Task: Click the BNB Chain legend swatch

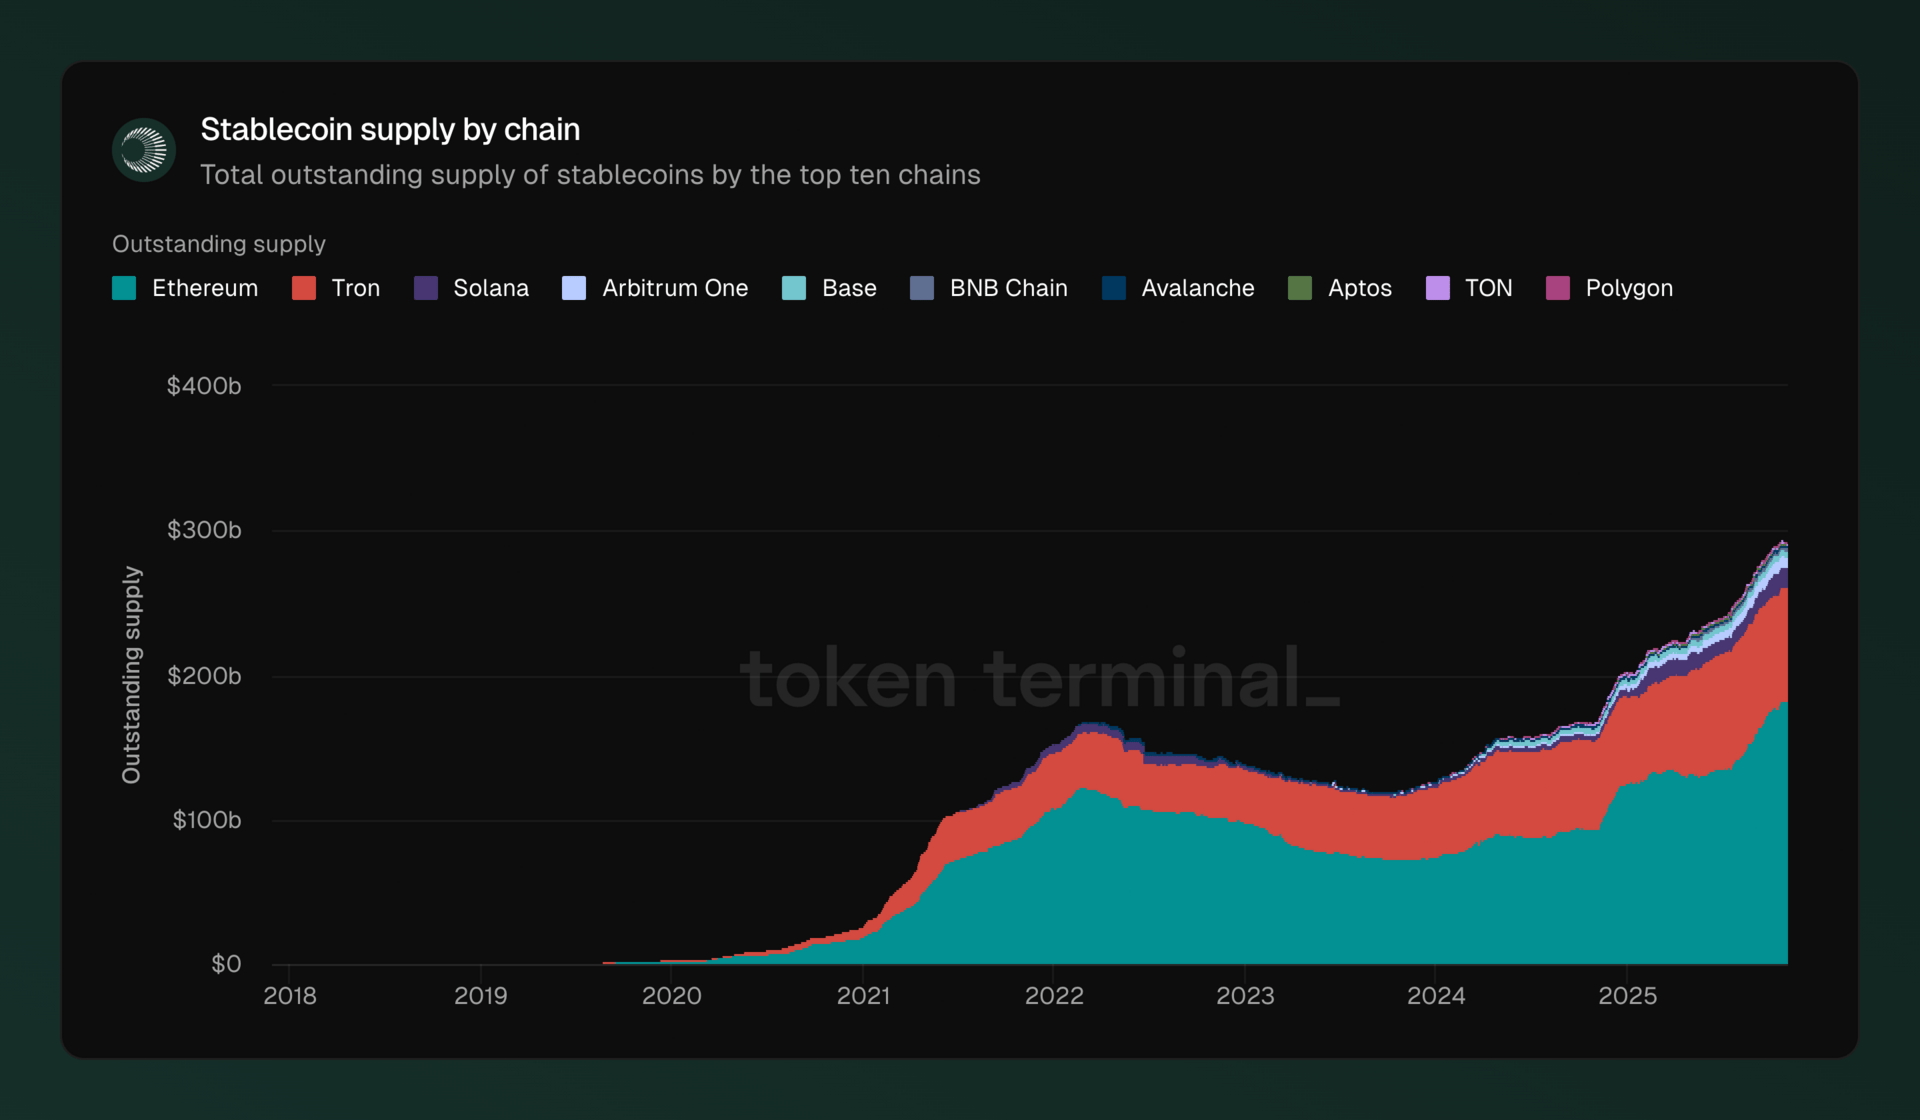Action: pos(922,288)
